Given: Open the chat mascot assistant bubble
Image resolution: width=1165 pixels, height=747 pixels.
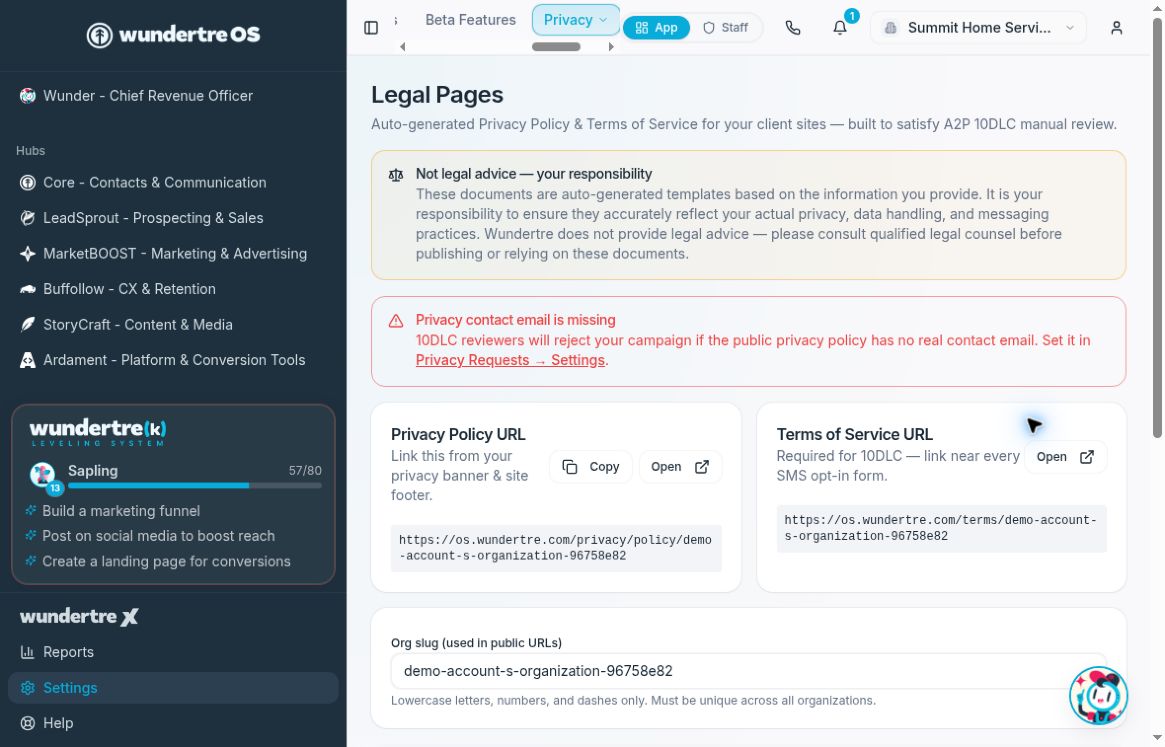Looking at the screenshot, I should click(1098, 696).
